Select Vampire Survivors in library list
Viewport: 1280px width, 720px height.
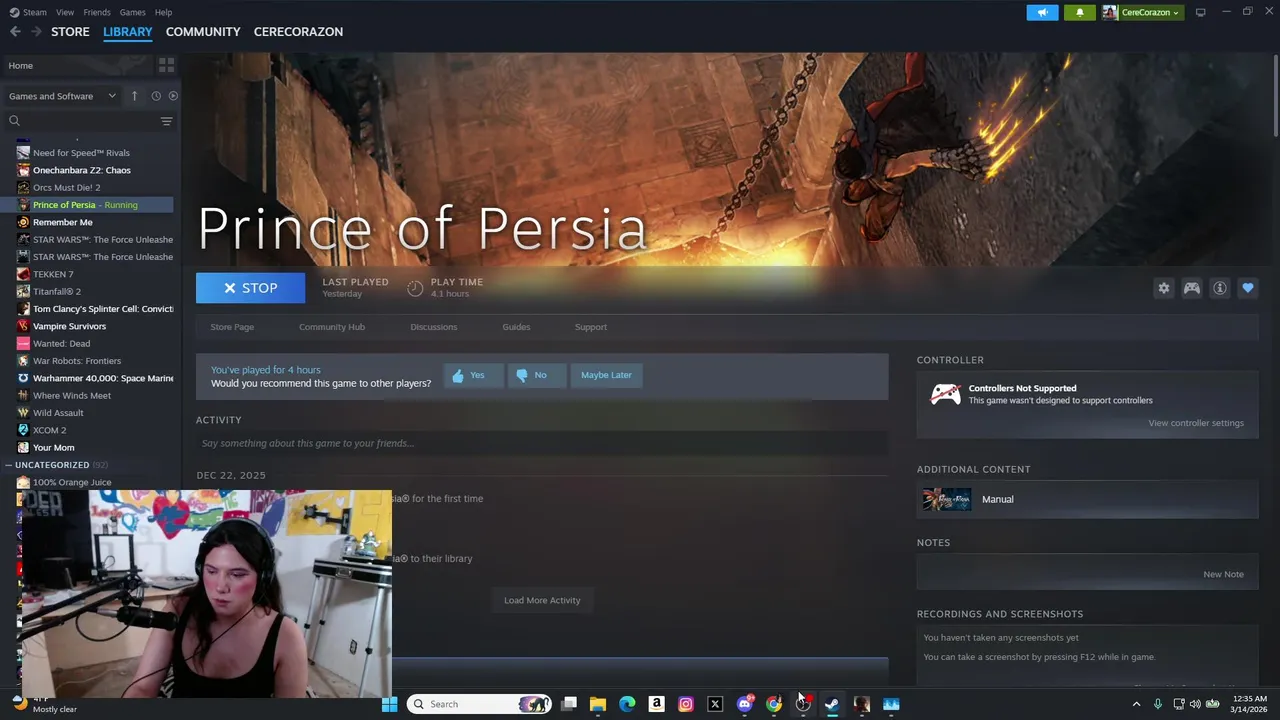tap(69, 326)
